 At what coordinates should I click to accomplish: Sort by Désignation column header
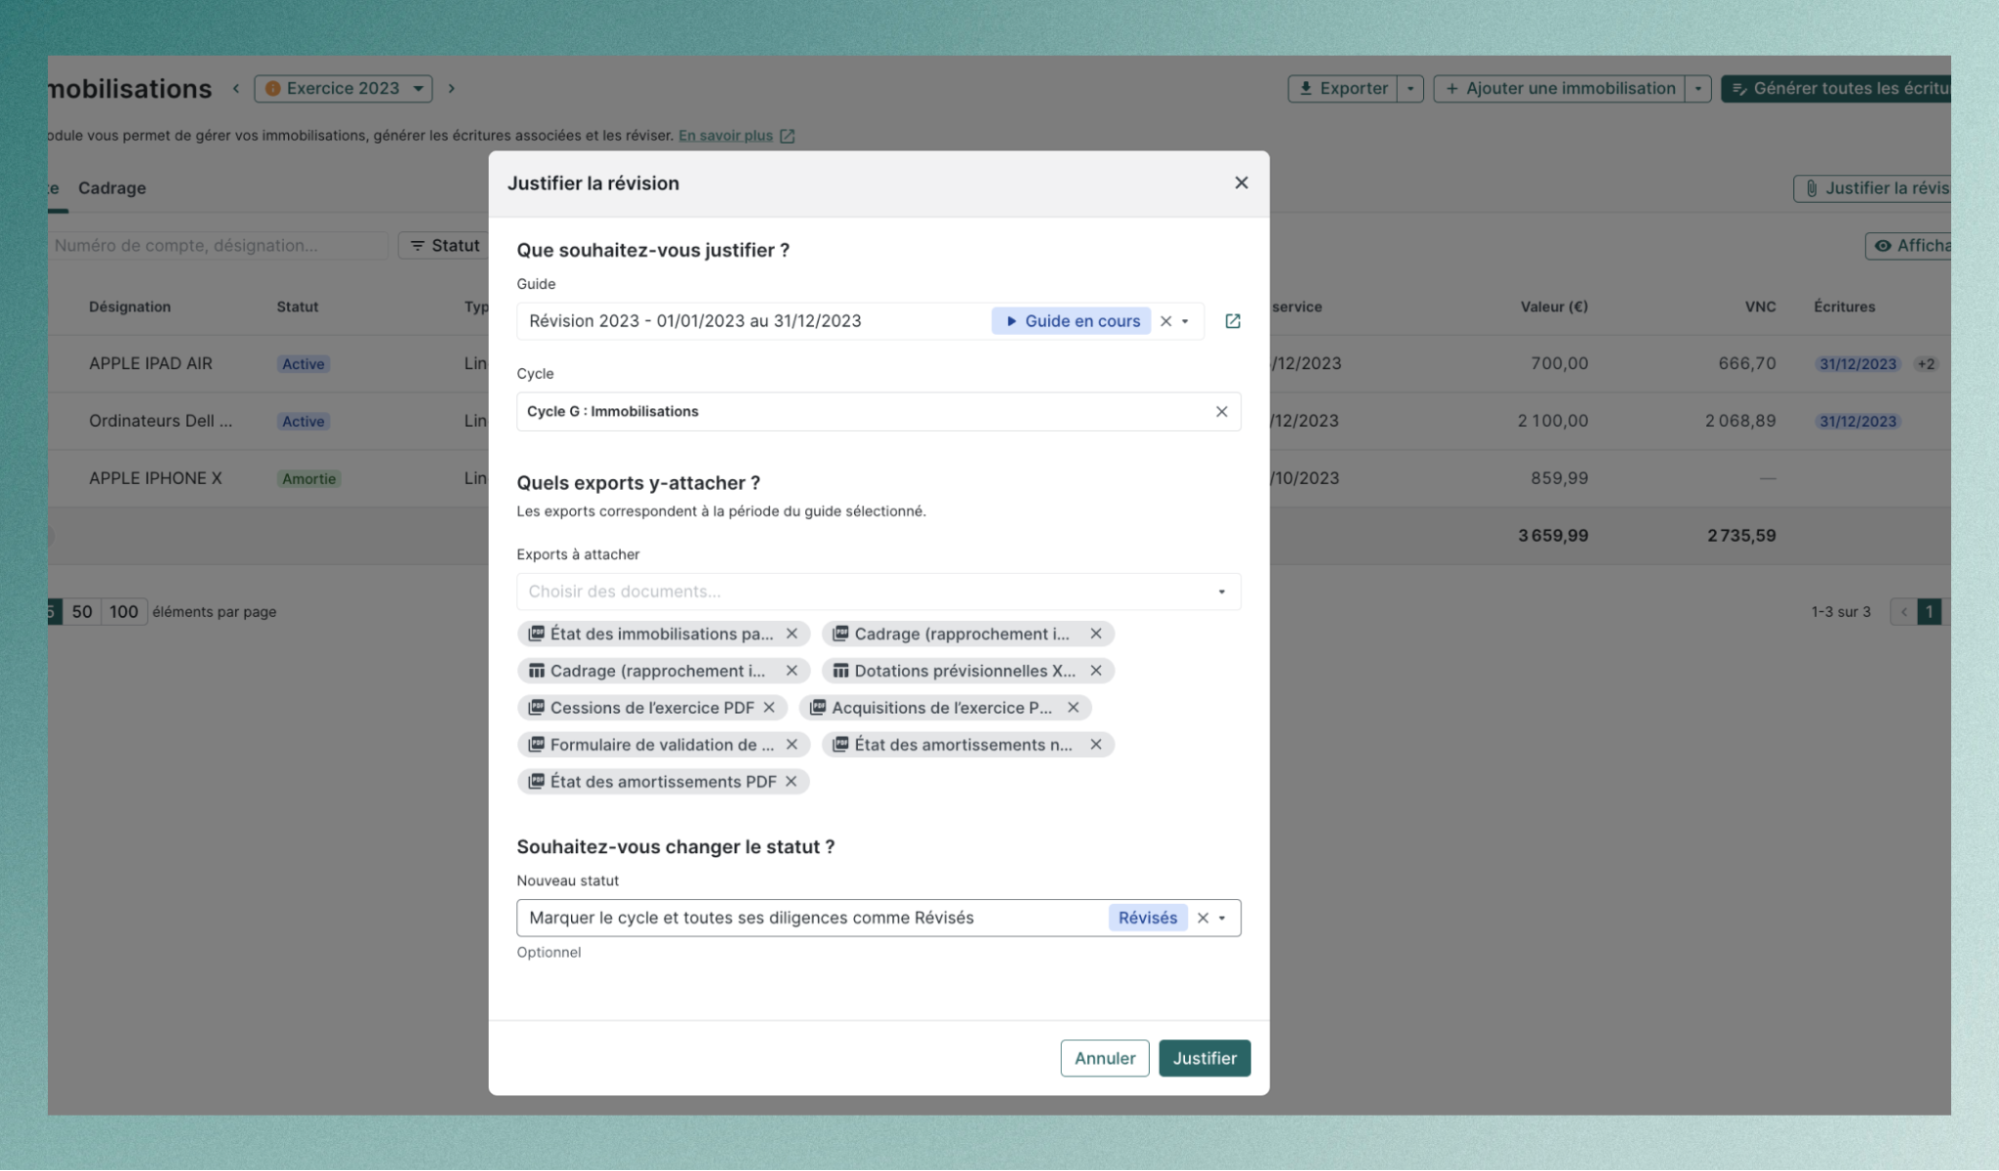(x=130, y=307)
